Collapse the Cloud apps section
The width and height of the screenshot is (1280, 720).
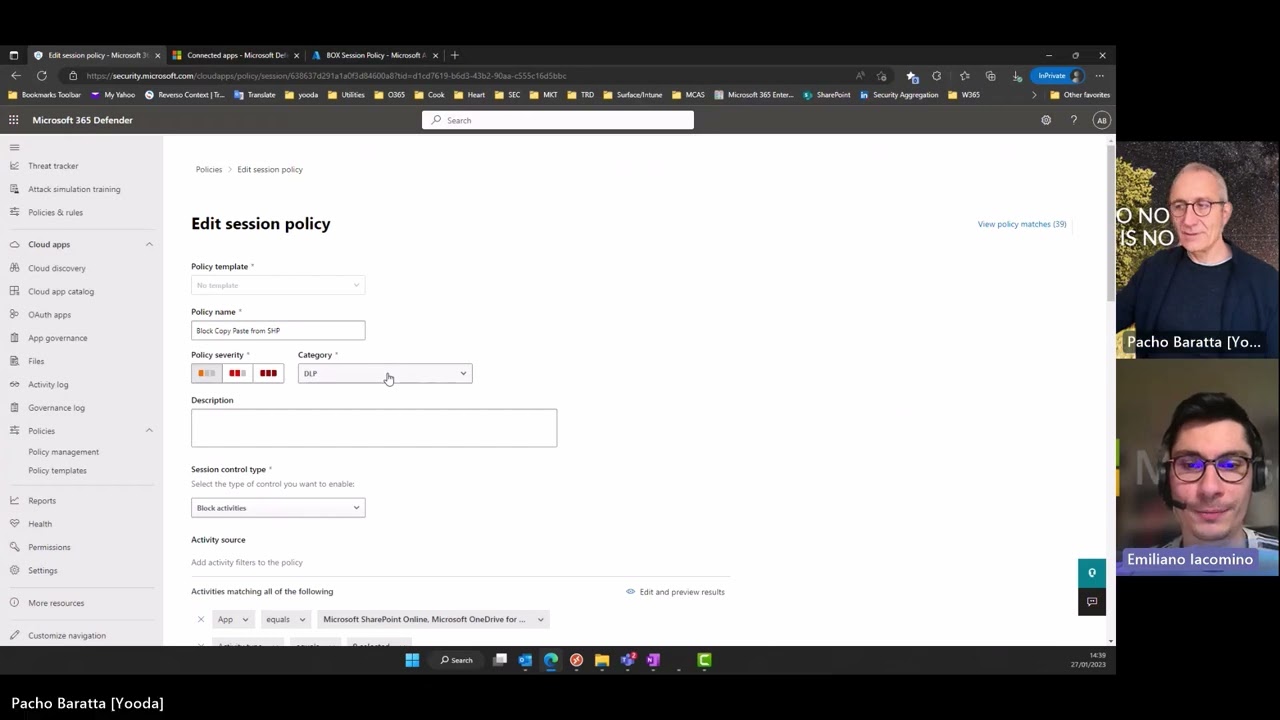tap(149, 244)
